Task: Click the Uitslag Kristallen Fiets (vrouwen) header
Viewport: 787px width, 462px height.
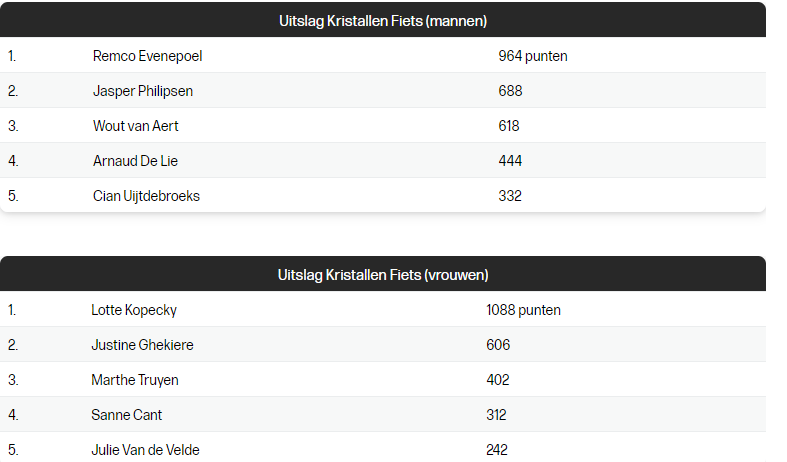Action: (383, 274)
